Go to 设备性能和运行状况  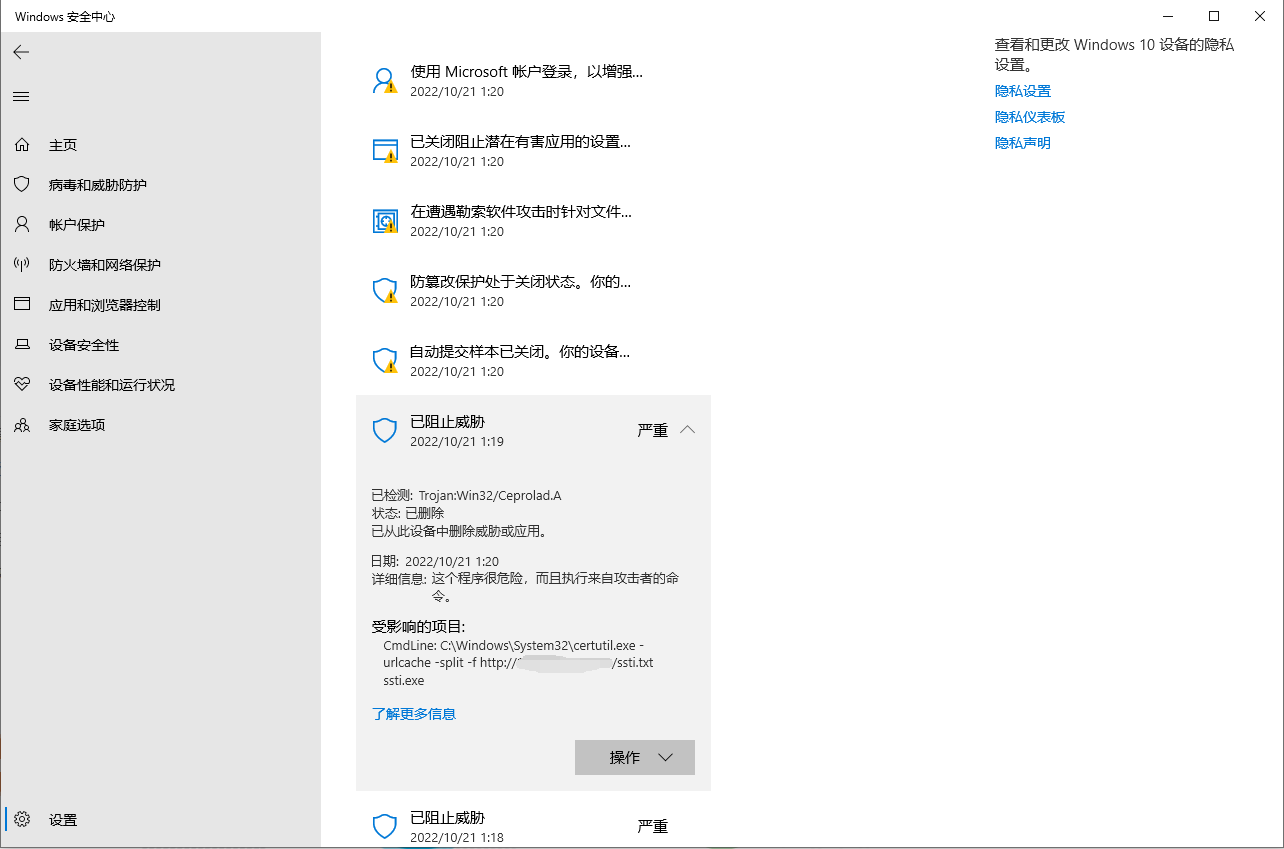tap(112, 385)
